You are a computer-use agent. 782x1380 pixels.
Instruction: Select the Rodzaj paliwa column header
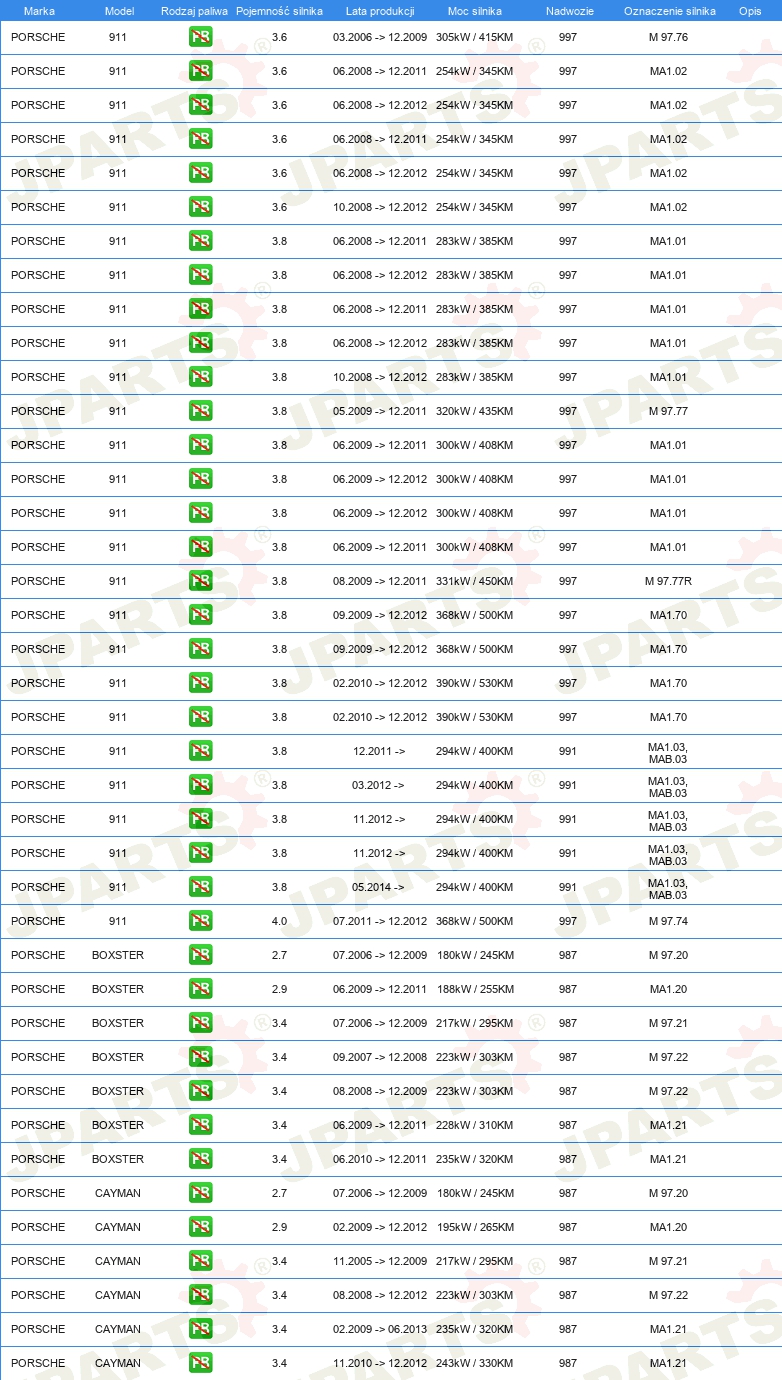pos(194,11)
